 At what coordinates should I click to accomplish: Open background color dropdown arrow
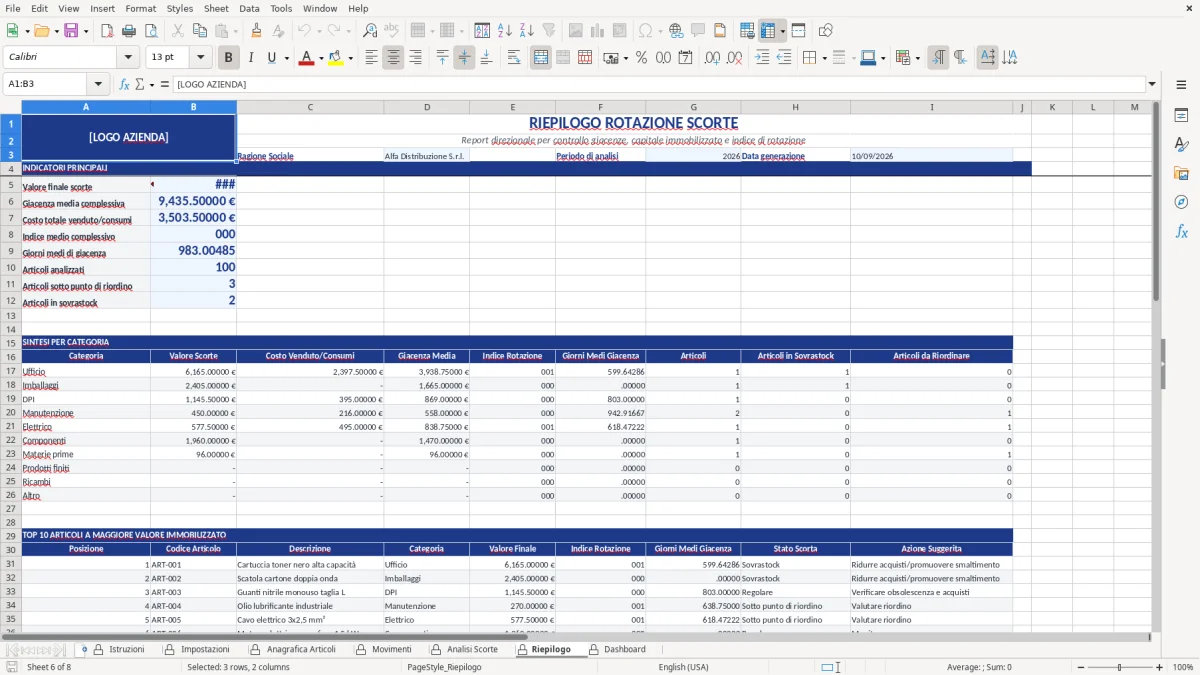tap(350, 58)
